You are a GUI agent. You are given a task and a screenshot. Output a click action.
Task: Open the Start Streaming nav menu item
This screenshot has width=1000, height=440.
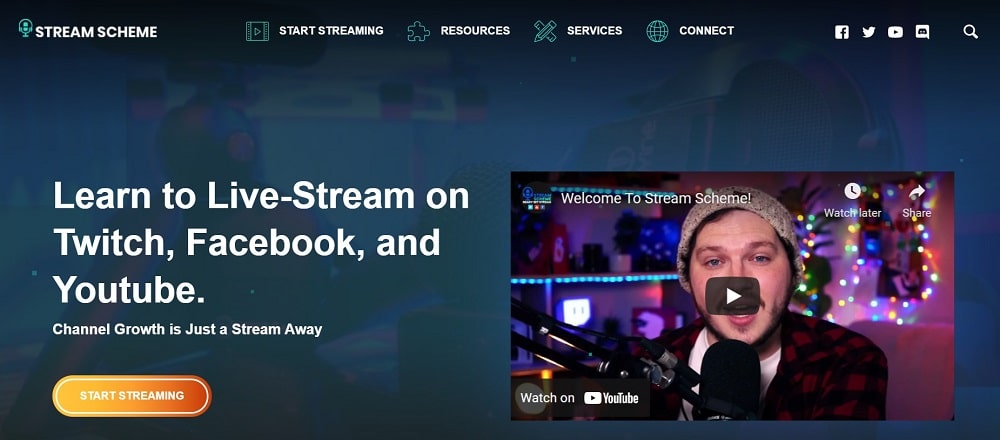(x=331, y=30)
